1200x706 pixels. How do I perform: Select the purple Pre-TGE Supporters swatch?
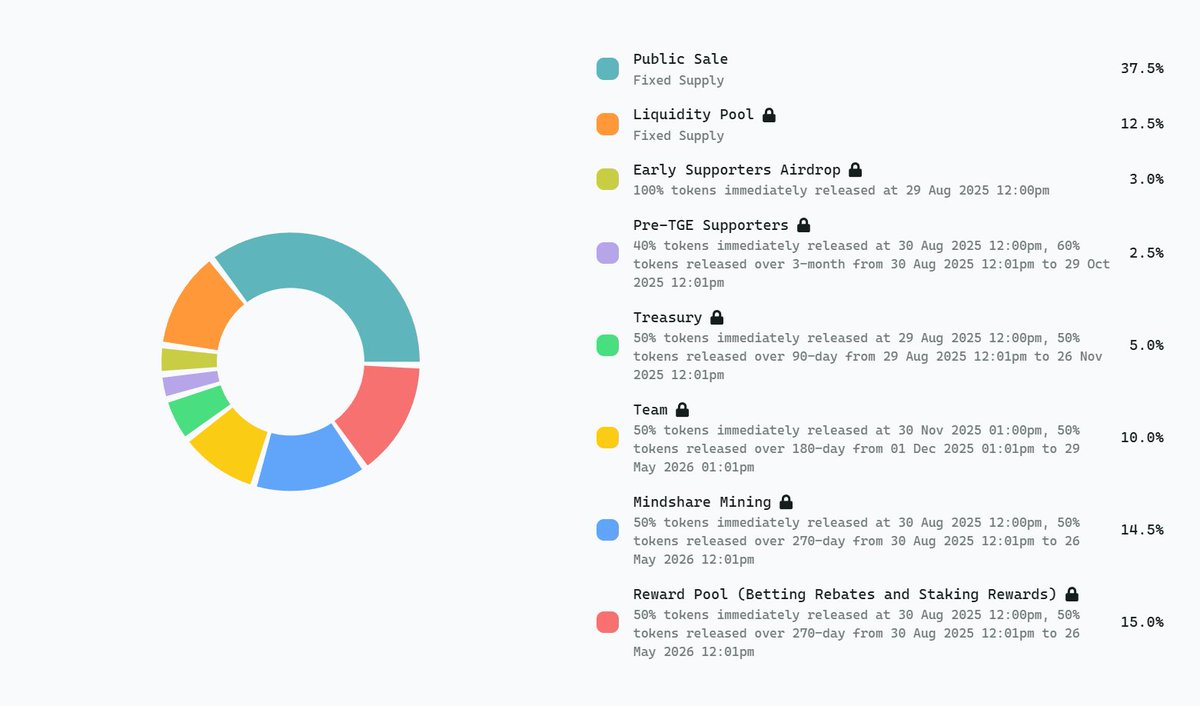[607, 253]
